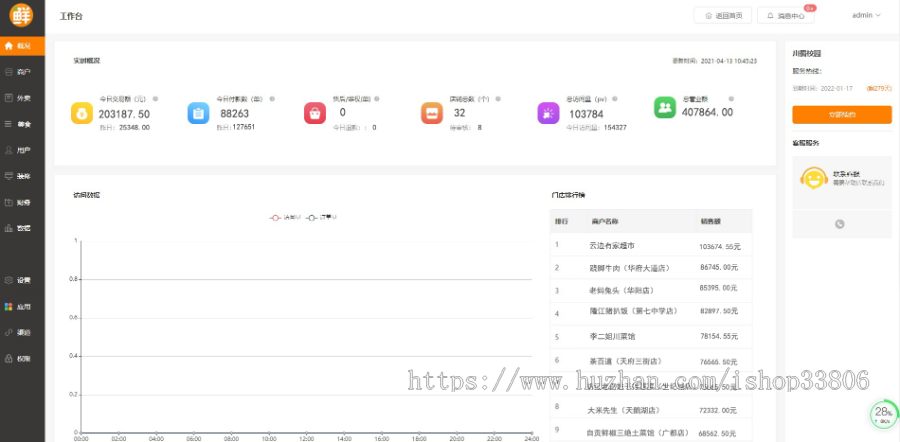
Task: Open the 应用 apps colorful grid icon
Action: [x=9, y=307]
